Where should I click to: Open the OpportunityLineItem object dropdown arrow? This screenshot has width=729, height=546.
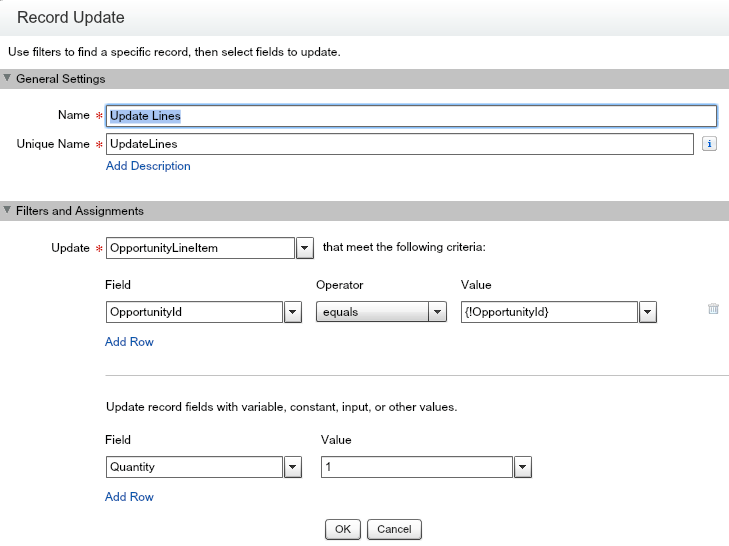[306, 247]
